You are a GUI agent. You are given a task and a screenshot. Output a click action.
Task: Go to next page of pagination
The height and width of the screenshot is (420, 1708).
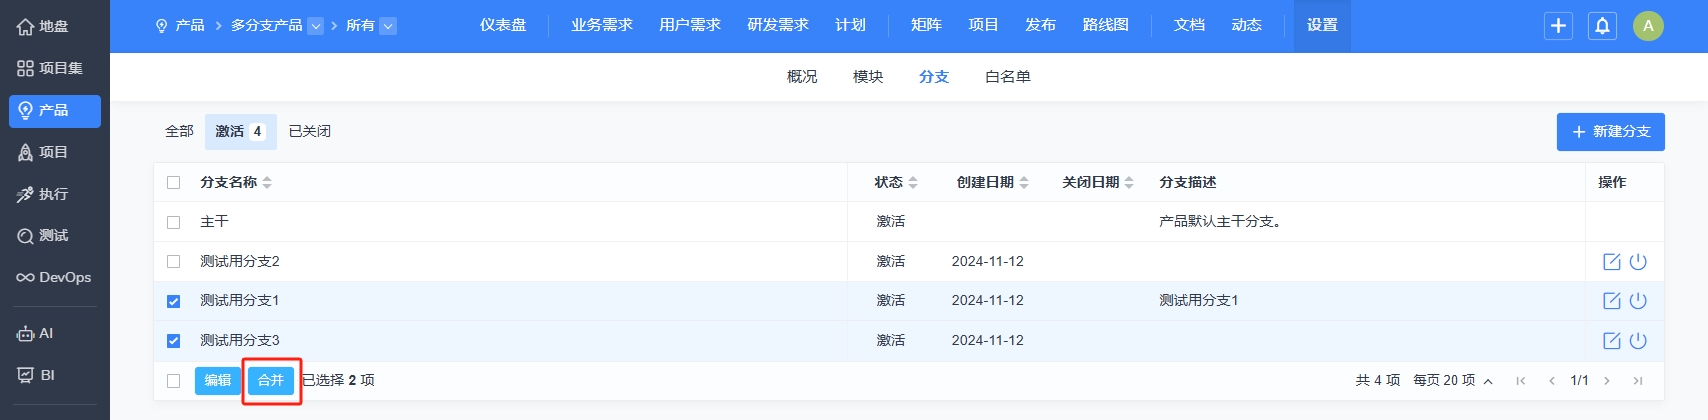point(1607,381)
